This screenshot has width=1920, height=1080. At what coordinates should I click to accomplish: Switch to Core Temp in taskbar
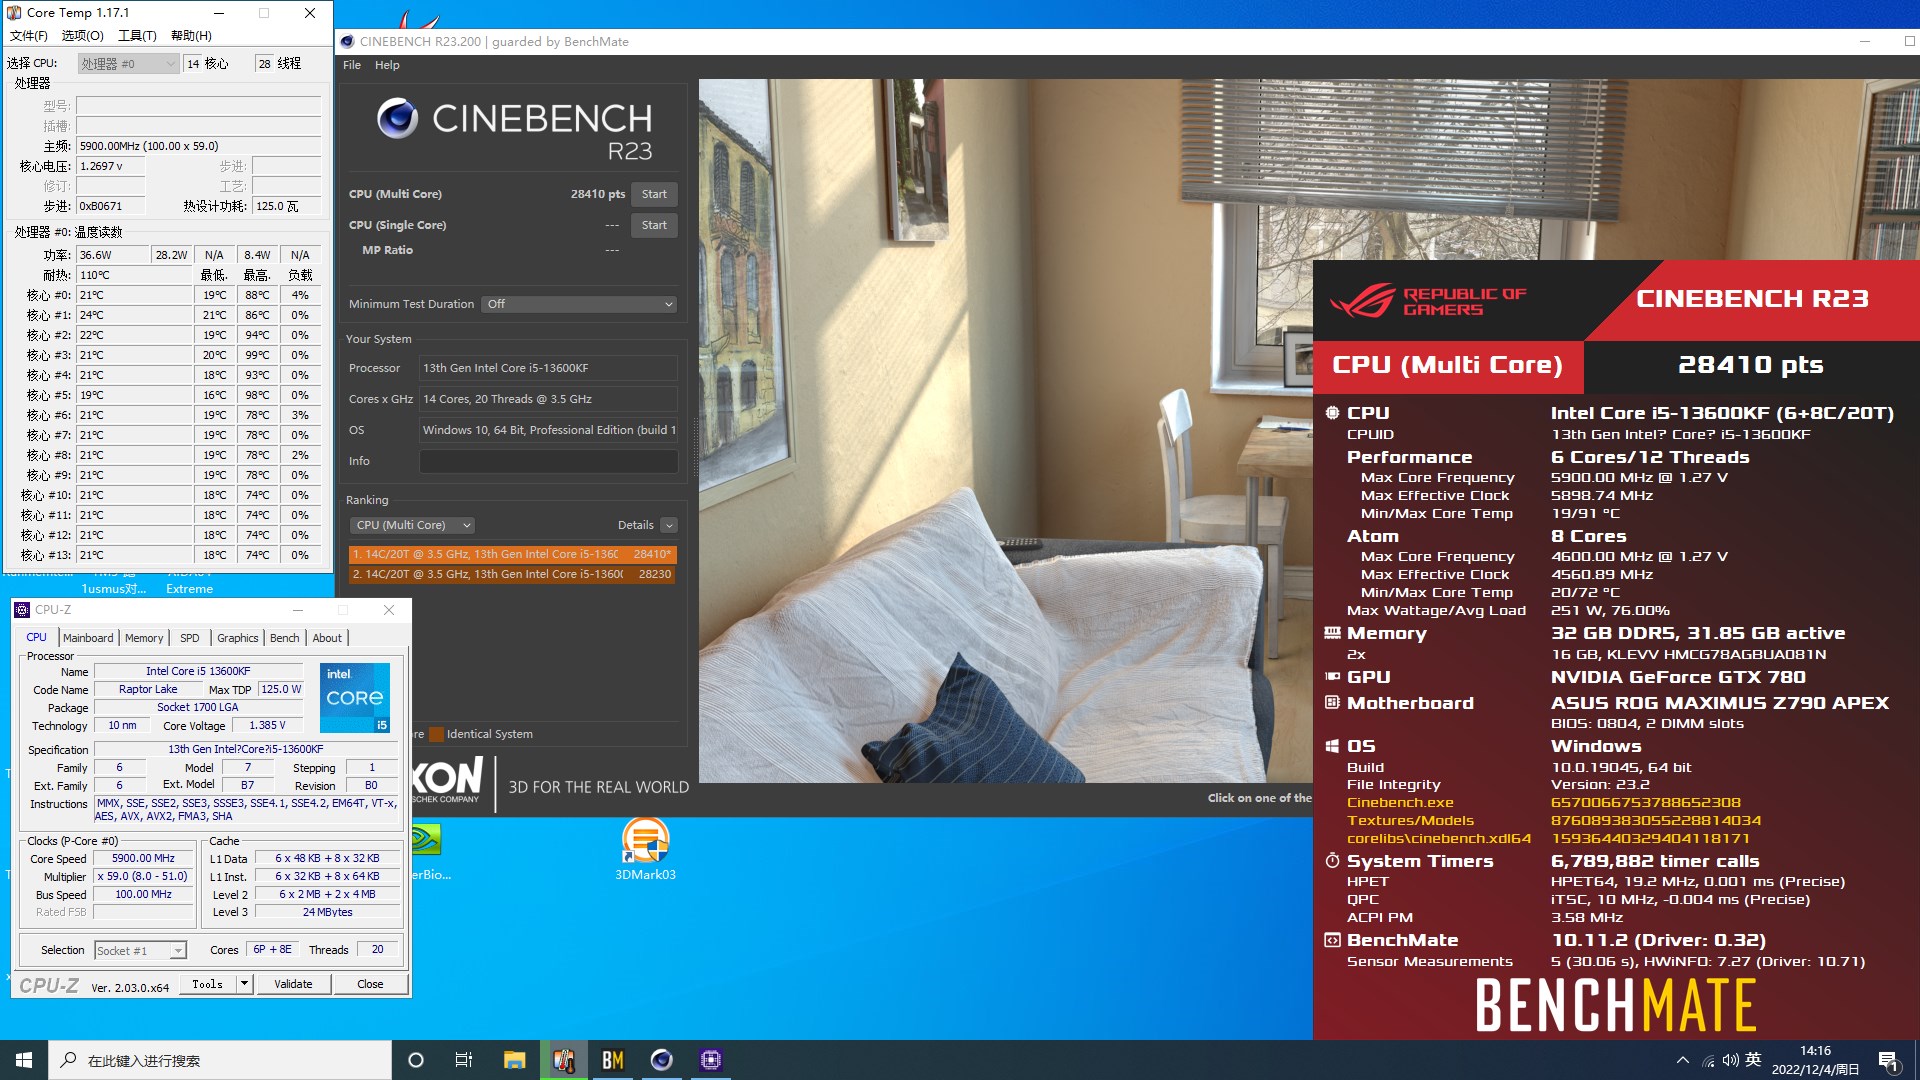(564, 1060)
